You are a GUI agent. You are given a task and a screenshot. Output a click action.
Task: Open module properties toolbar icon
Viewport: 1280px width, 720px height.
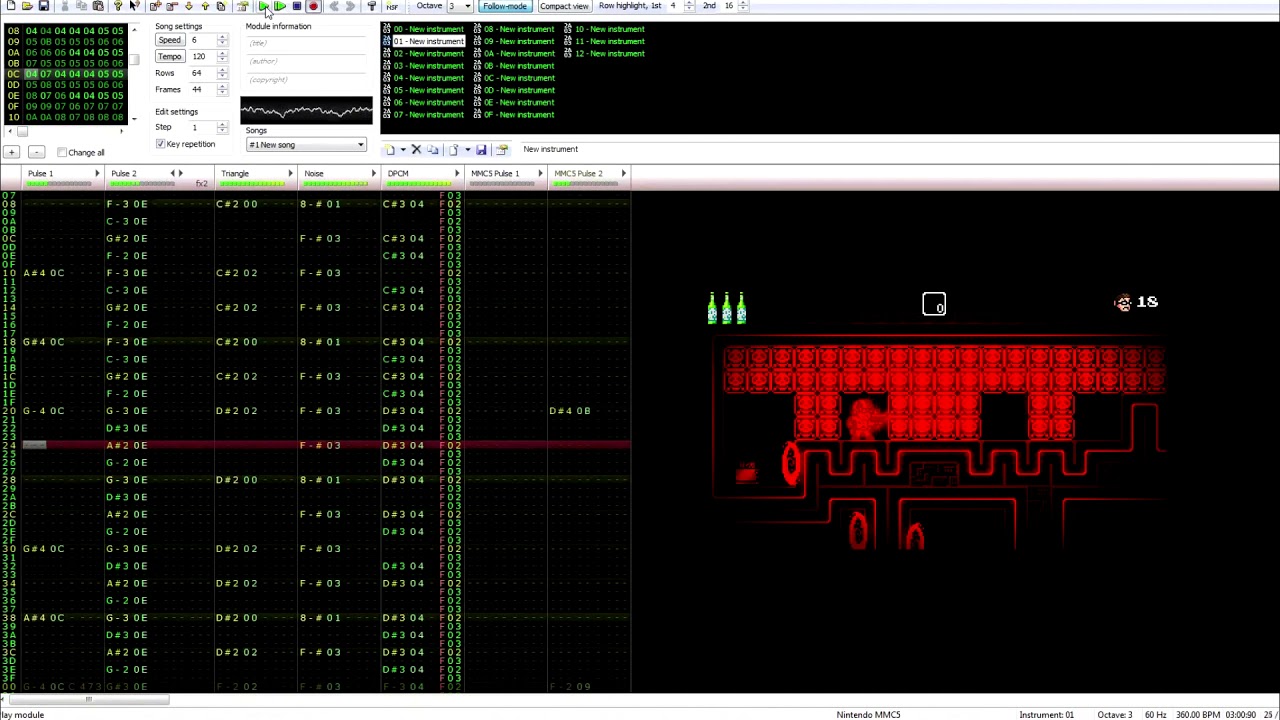tap(242, 6)
